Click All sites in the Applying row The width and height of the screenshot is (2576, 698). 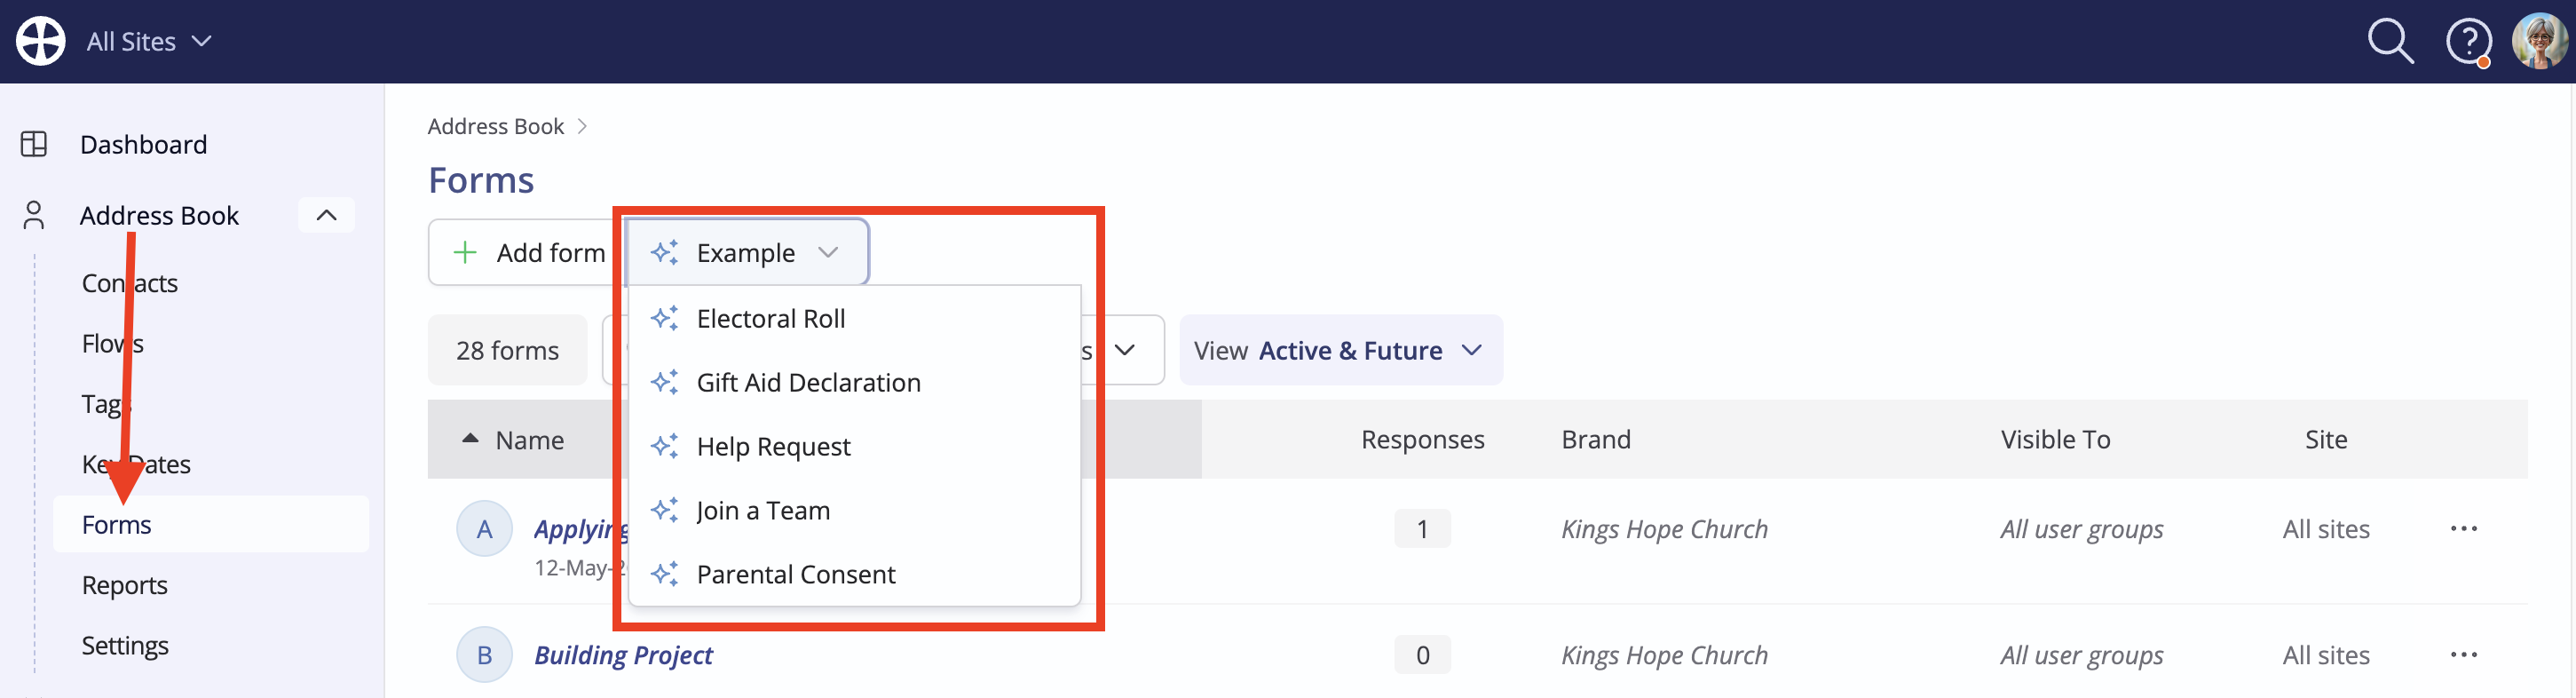pyautogui.click(x=2326, y=529)
